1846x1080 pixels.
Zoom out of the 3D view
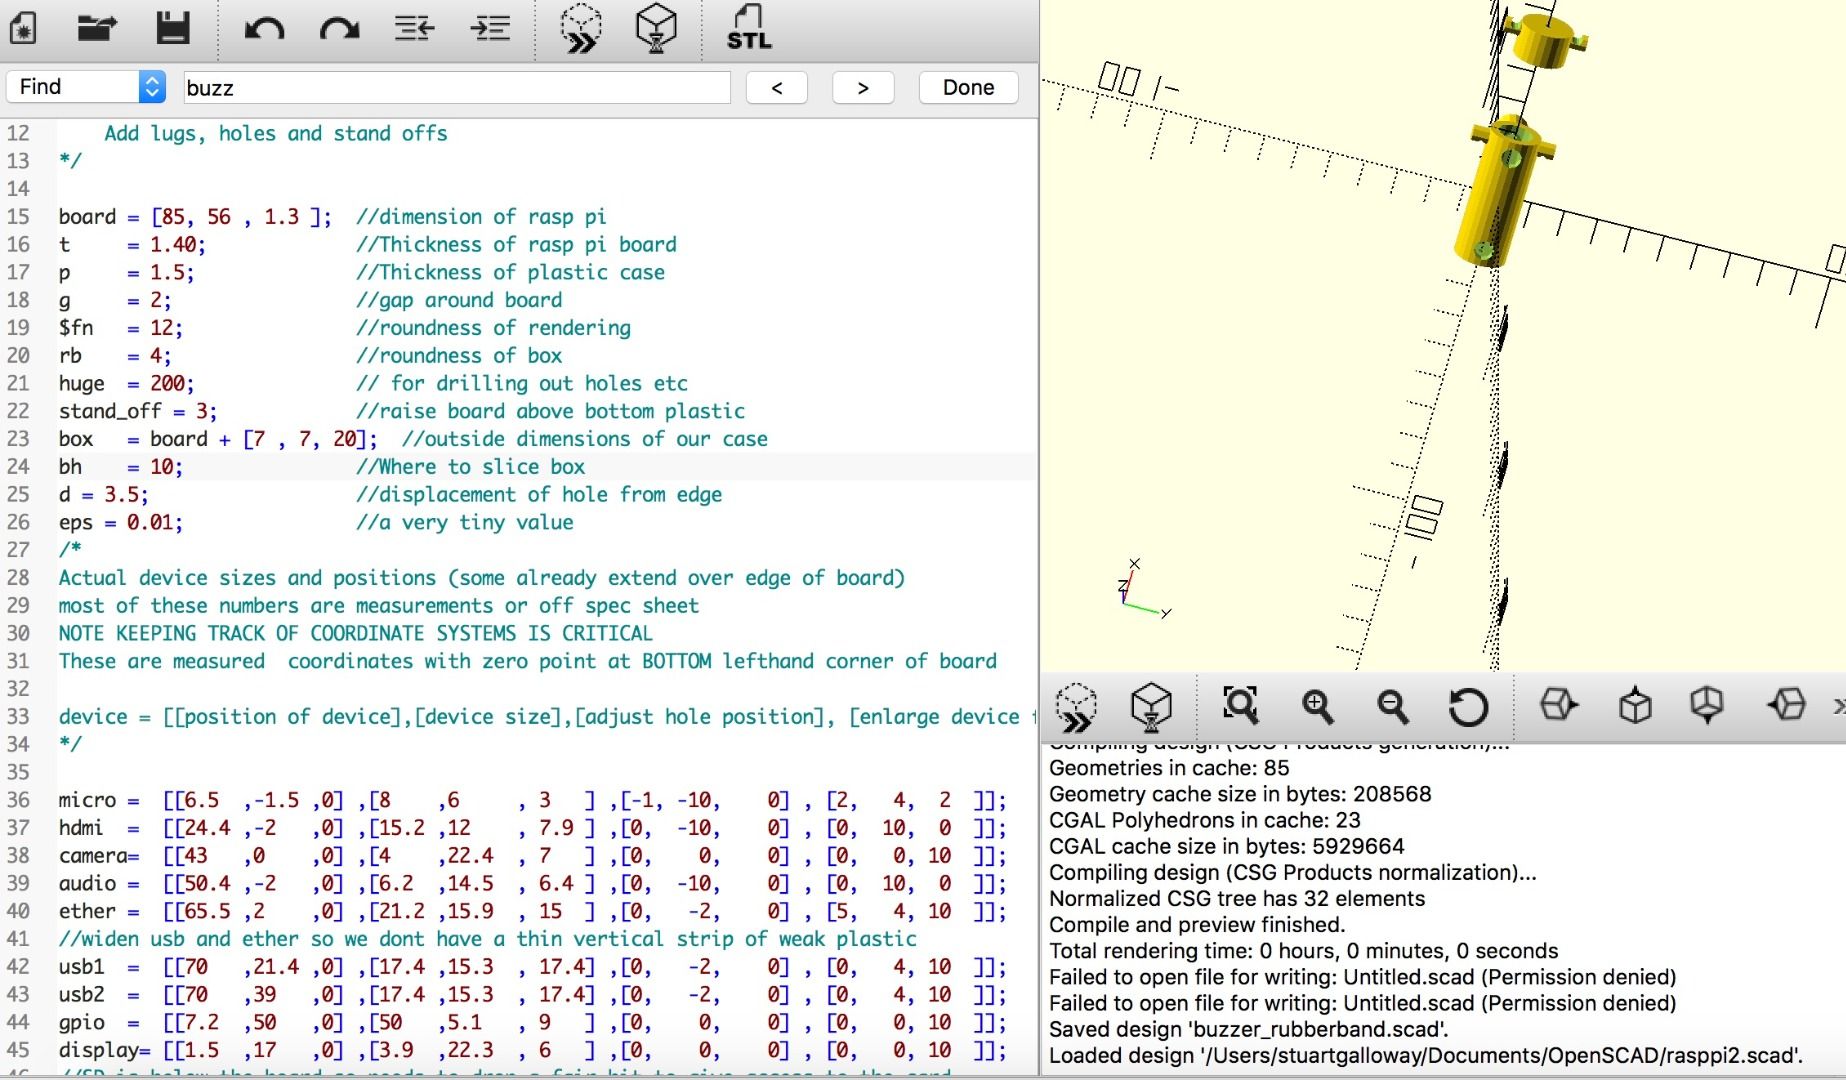1392,706
